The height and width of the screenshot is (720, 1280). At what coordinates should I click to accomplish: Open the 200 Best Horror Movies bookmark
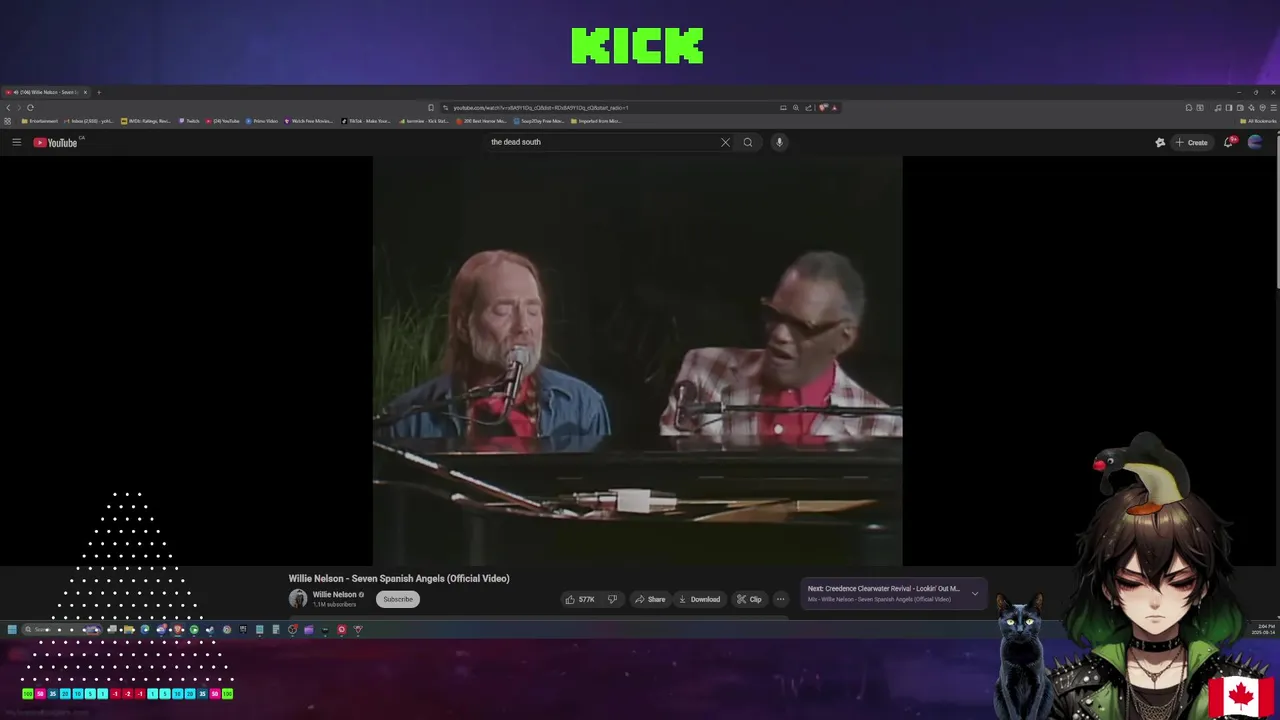(482, 121)
